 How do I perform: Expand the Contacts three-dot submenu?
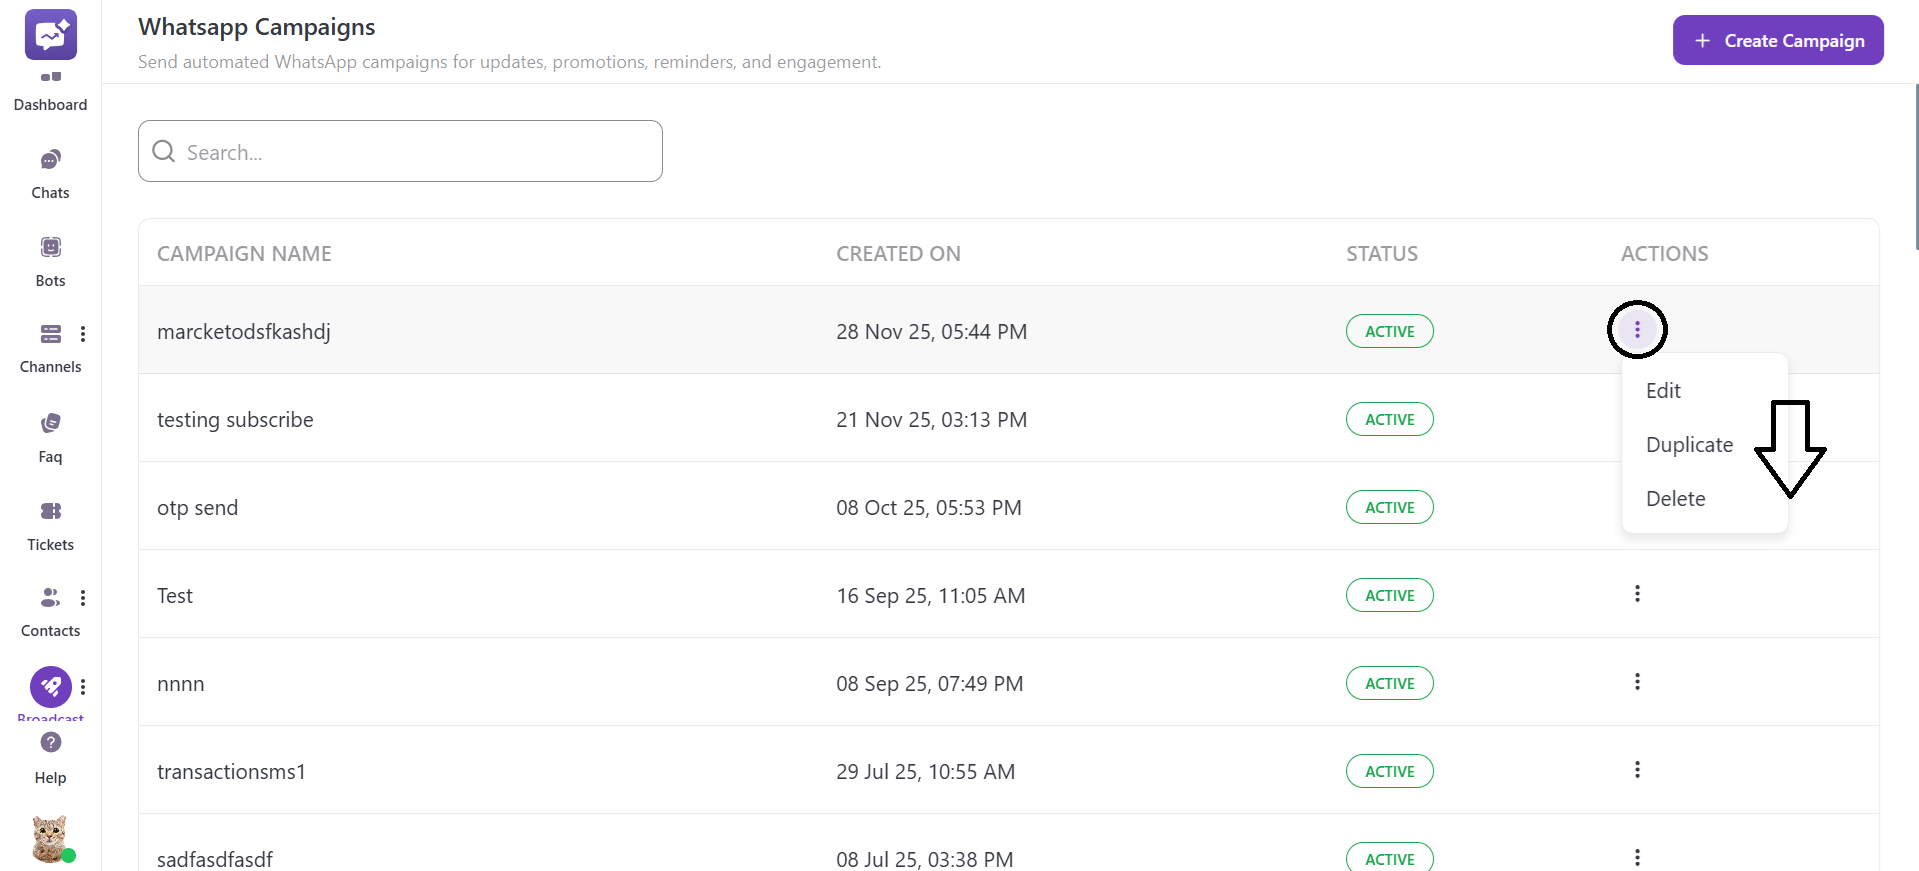coord(83,598)
